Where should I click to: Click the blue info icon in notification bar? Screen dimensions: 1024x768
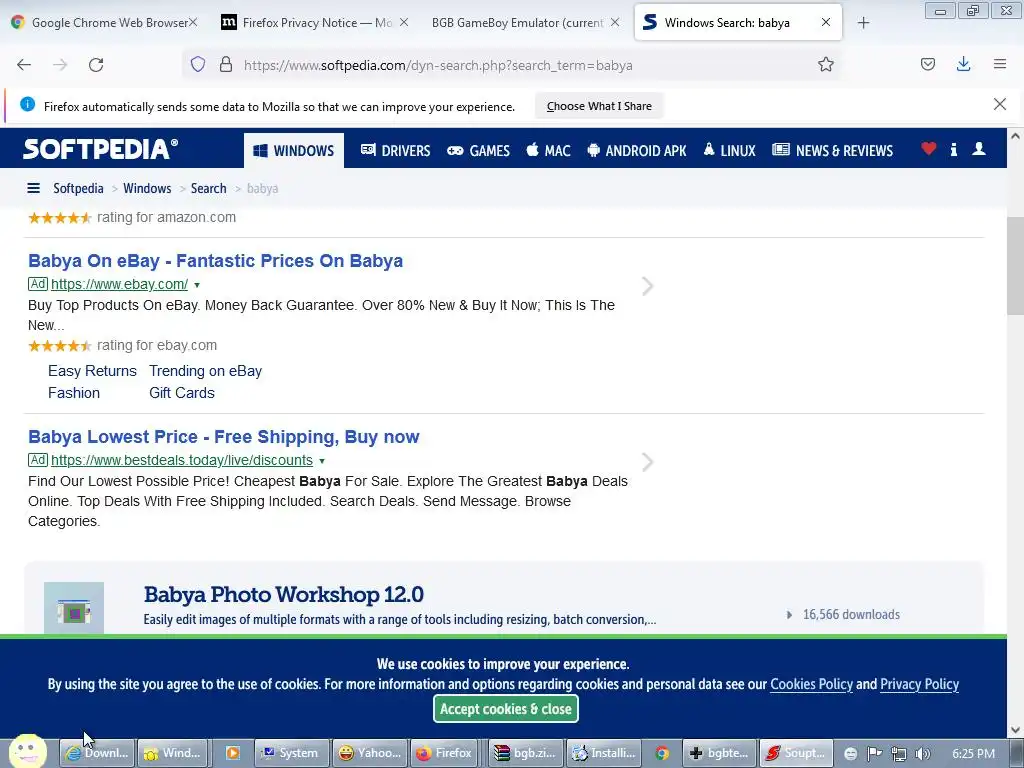(27, 104)
